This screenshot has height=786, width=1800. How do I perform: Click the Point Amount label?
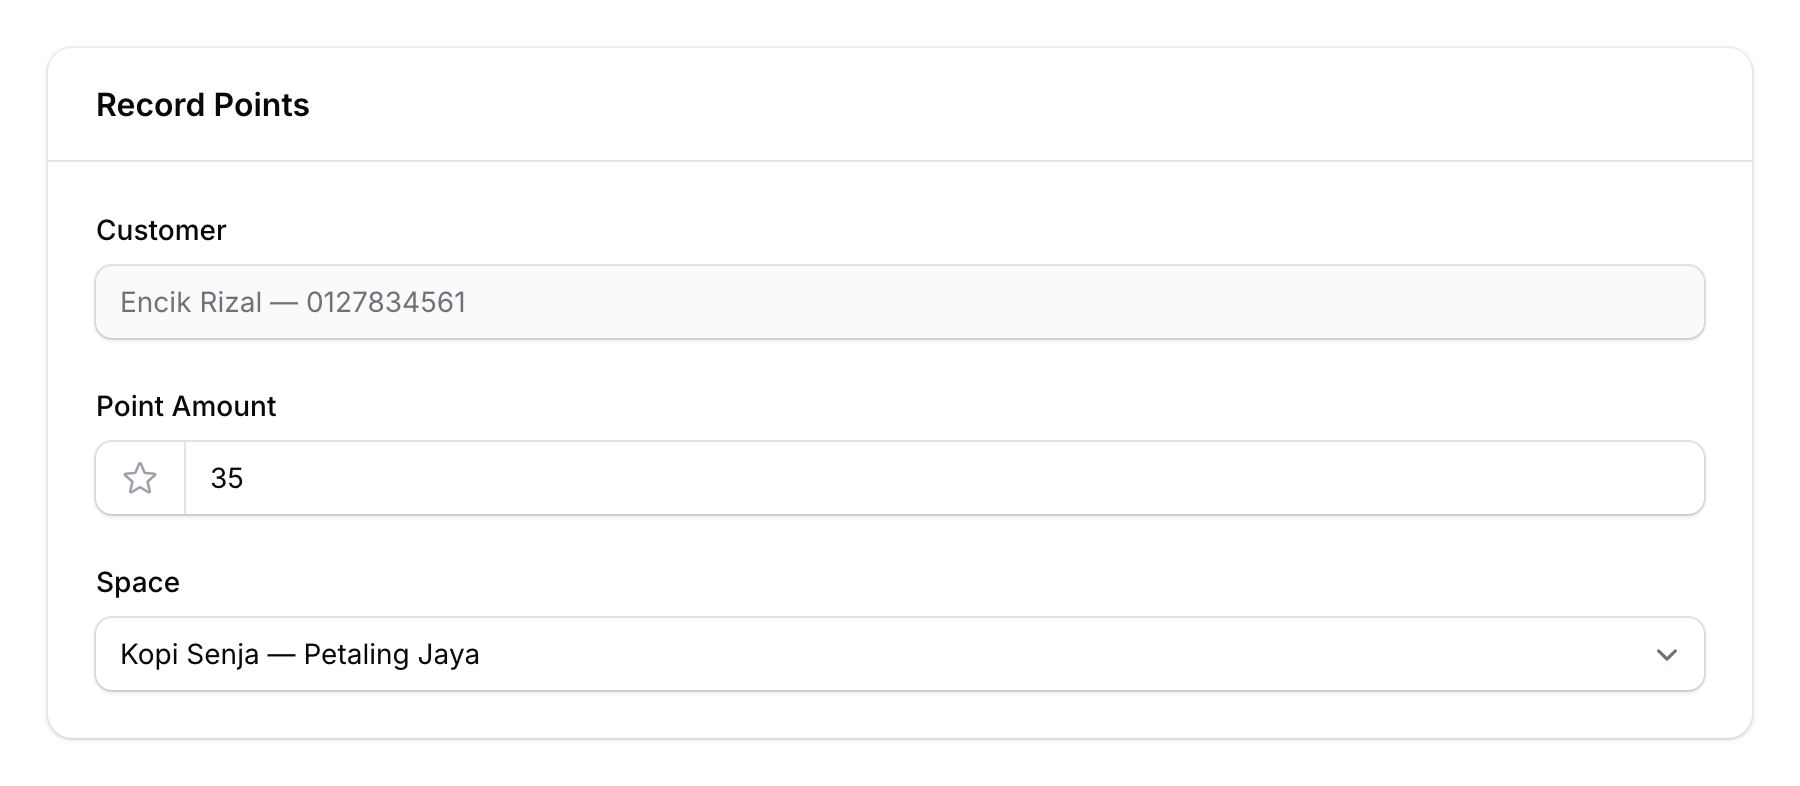[186, 406]
